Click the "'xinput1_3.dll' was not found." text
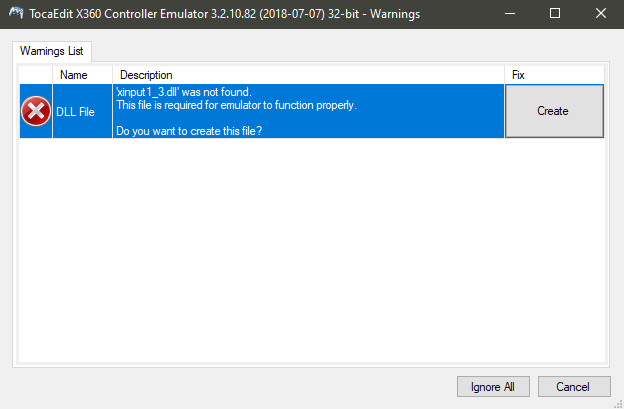The height and width of the screenshot is (409, 624). click(x=184, y=92)
